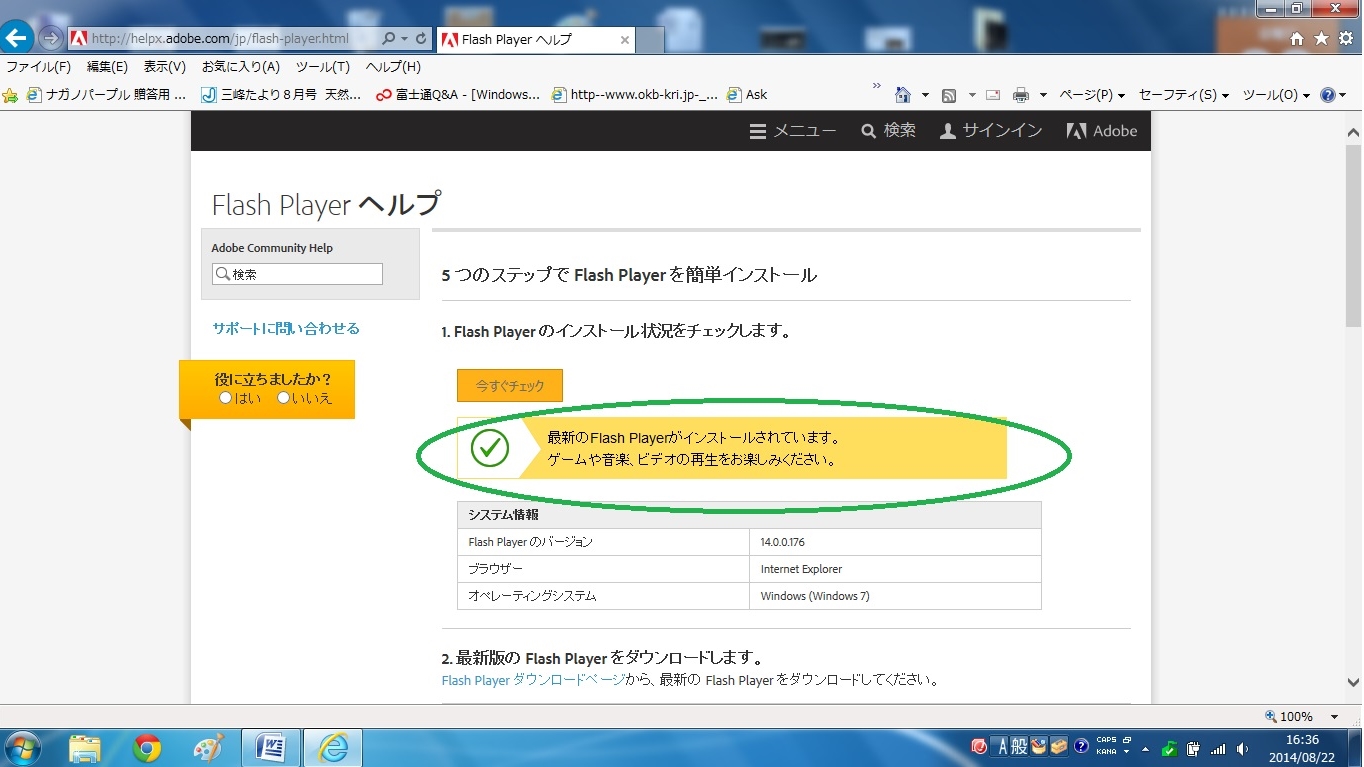1364x767 pixels.
Task: Open ナガノパープル favorites bar link
Action: click(x=107, y=95)
